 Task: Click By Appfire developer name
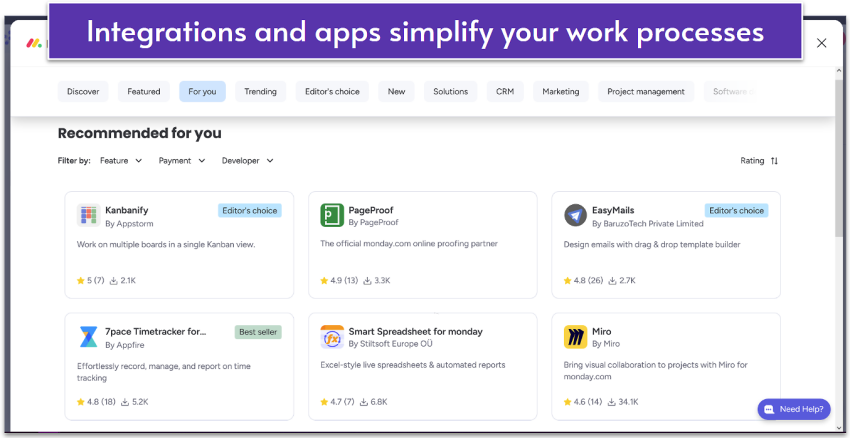pos(125,345)
